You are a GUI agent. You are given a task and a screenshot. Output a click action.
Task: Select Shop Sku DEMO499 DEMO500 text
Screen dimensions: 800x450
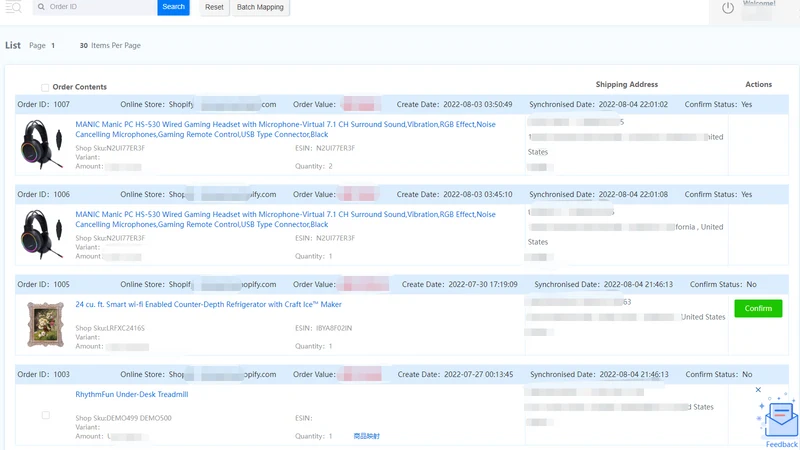click(x=123, y=418)
